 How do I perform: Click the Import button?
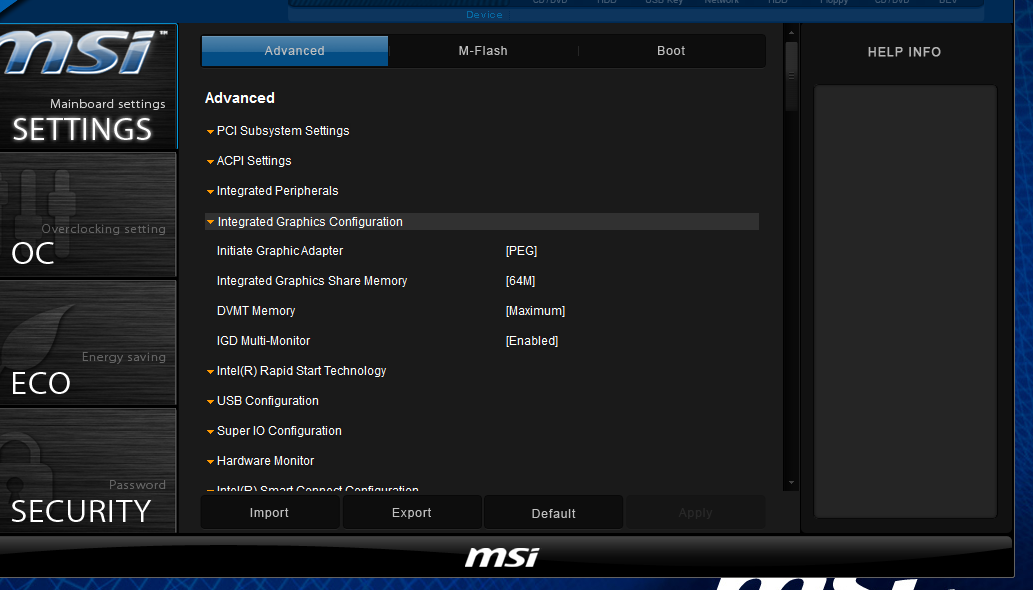pyautogui.click(x=269, y=513)
